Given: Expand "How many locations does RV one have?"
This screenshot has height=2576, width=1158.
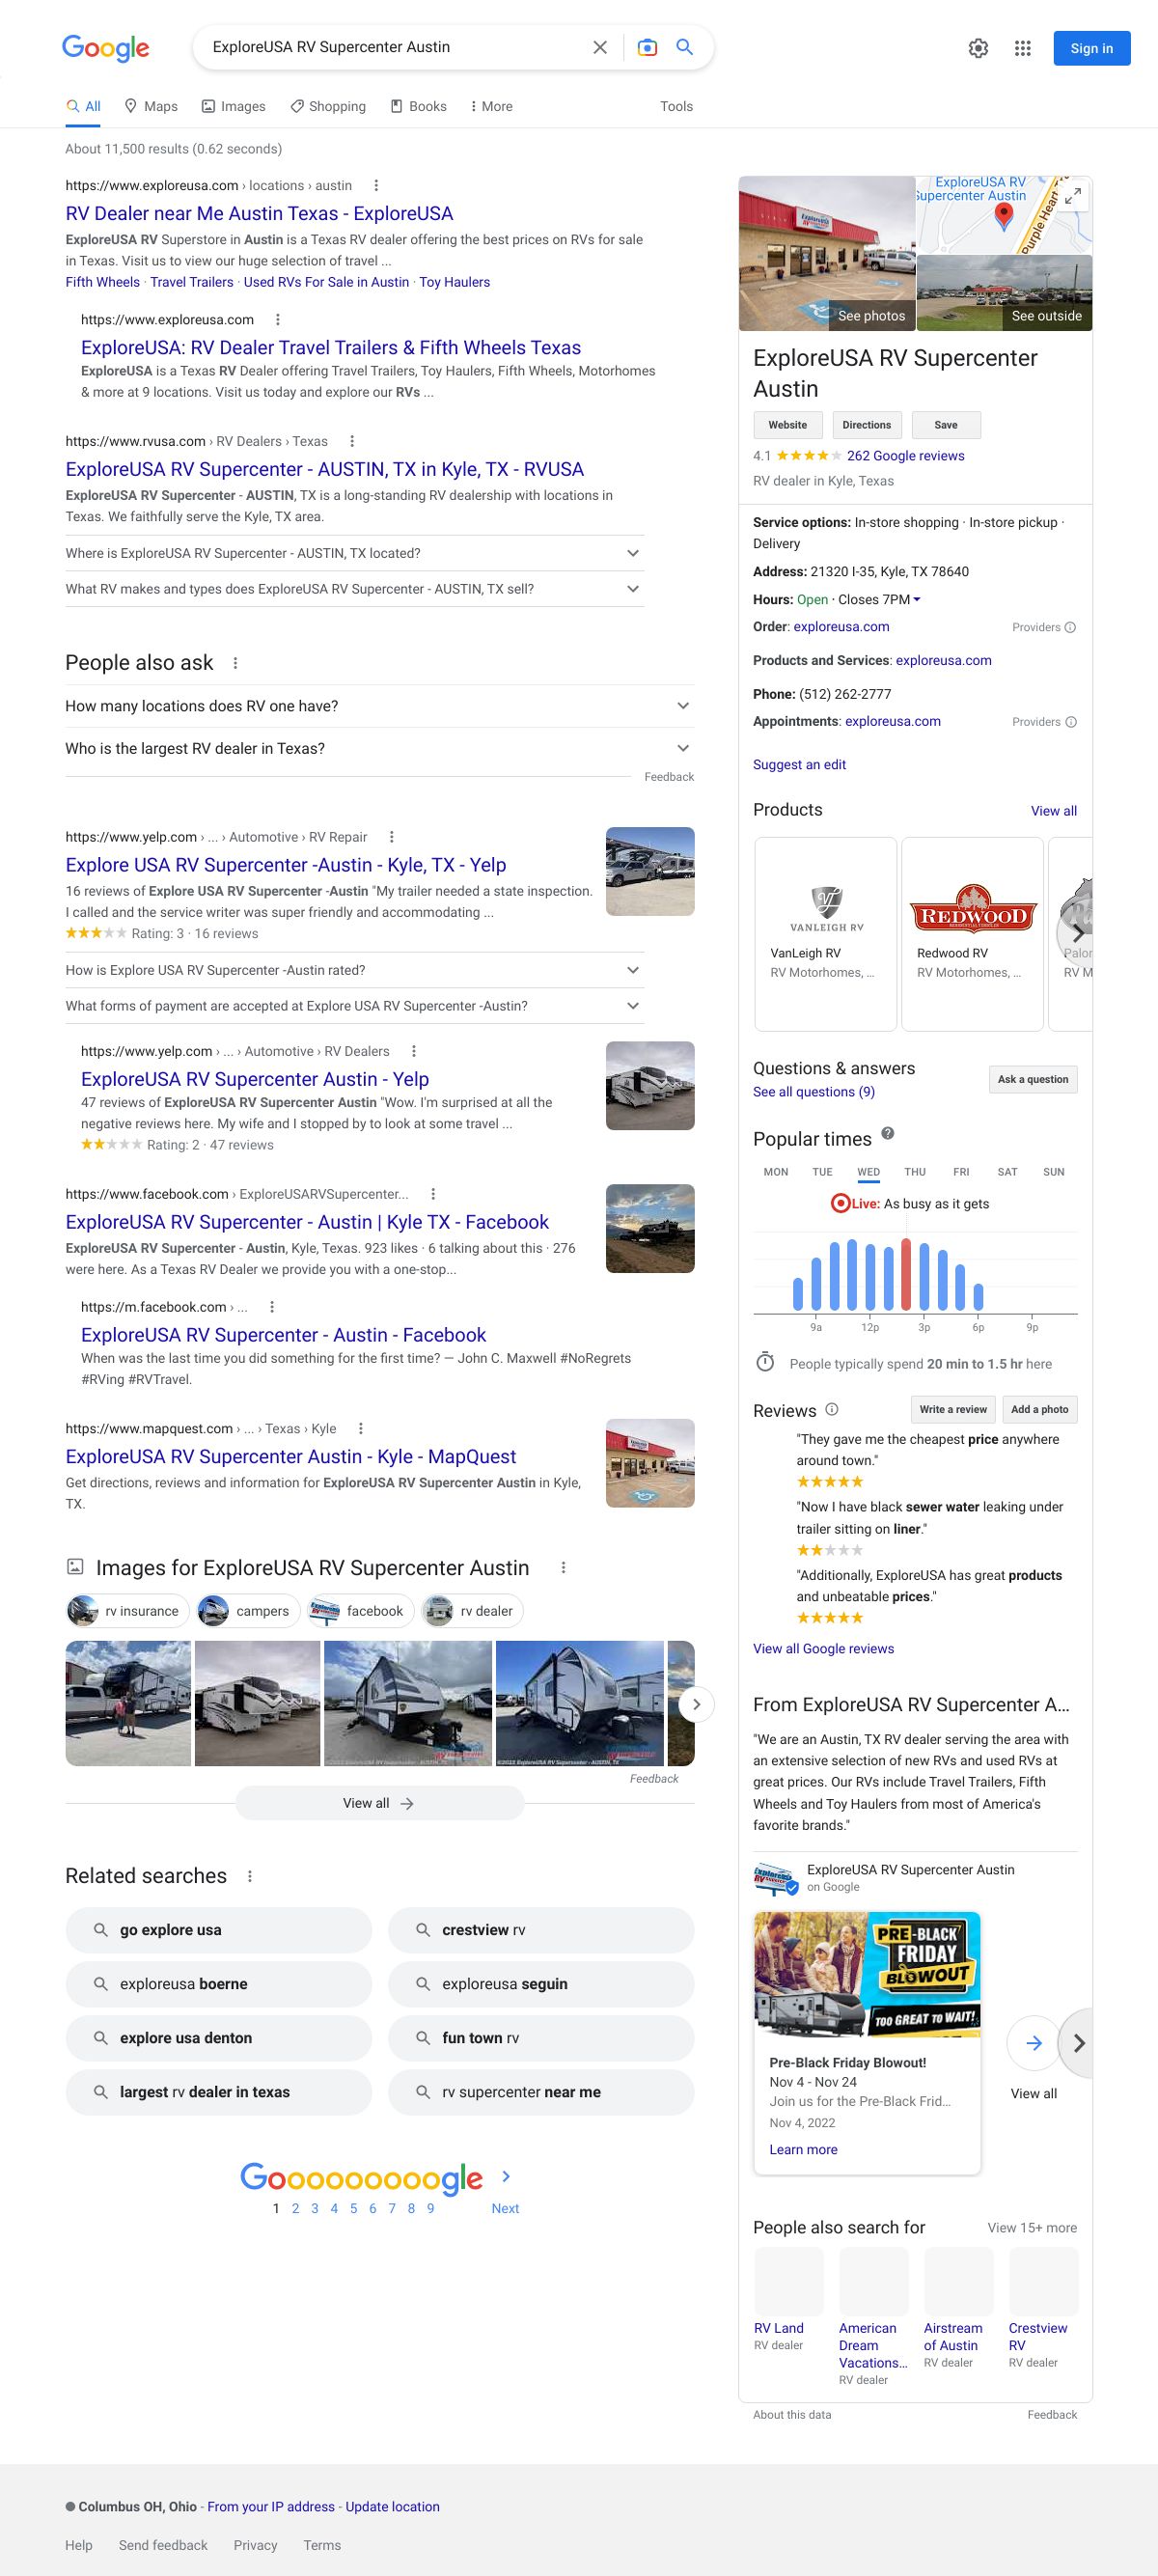Looking at the screenshot, I should pos(683,706).
